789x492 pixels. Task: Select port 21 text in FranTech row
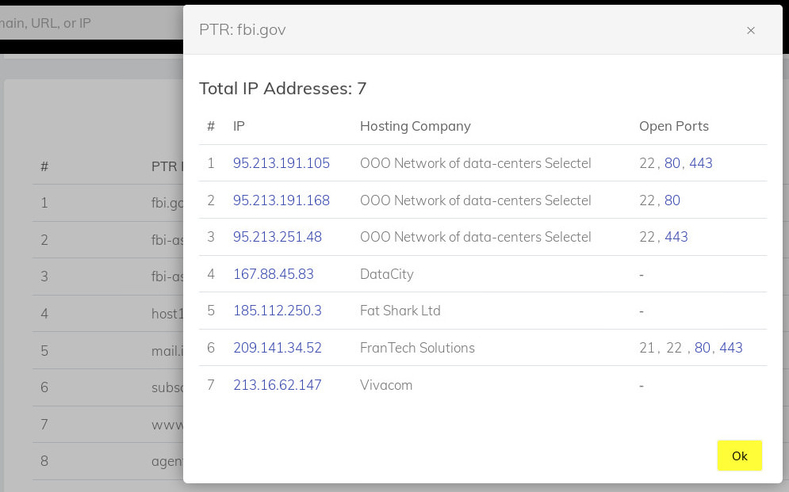click(647, 348)
